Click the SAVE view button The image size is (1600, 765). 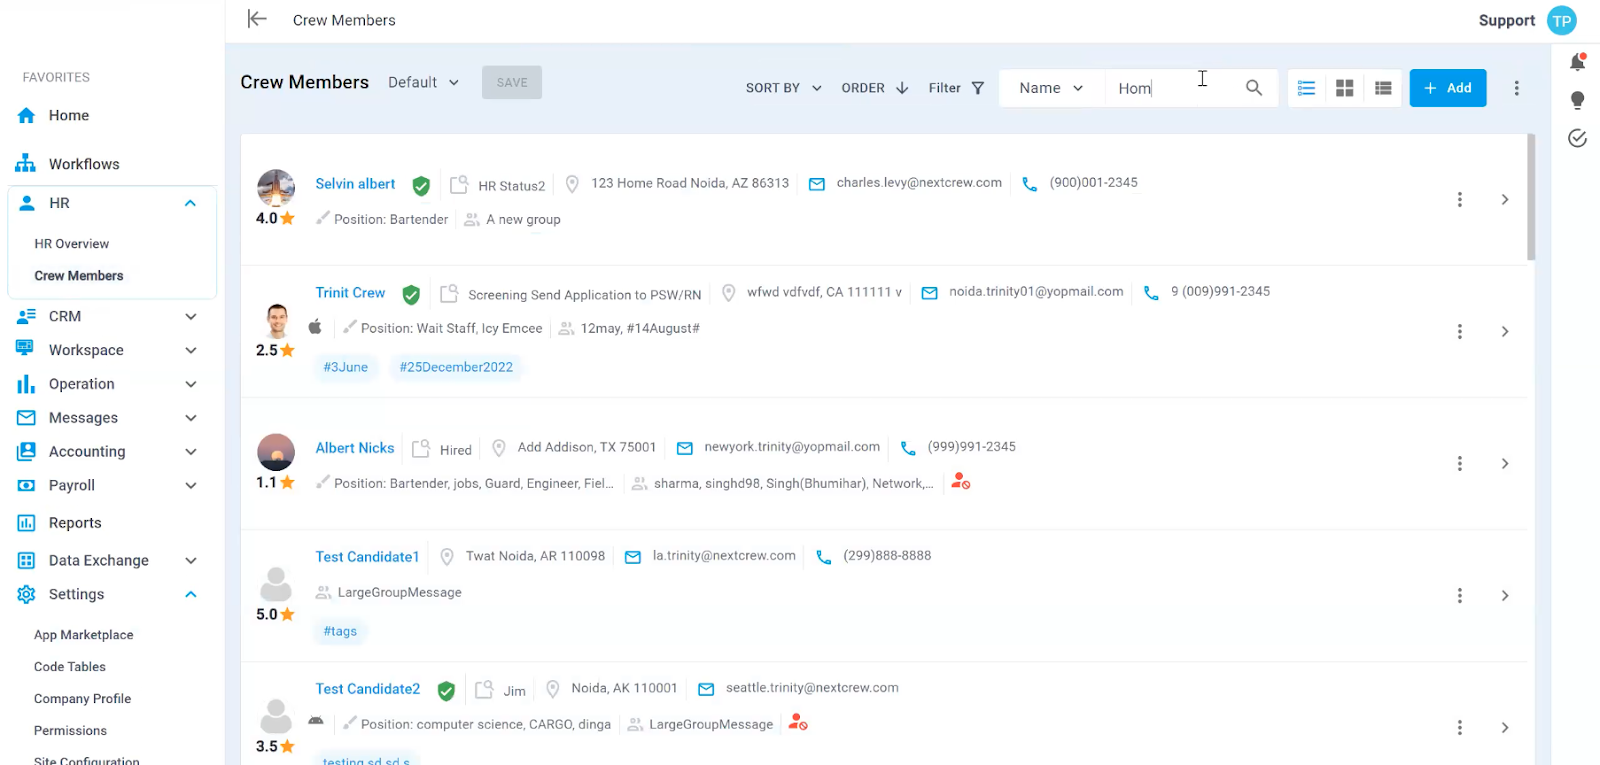pyautogui.click(x=512, y=82)
